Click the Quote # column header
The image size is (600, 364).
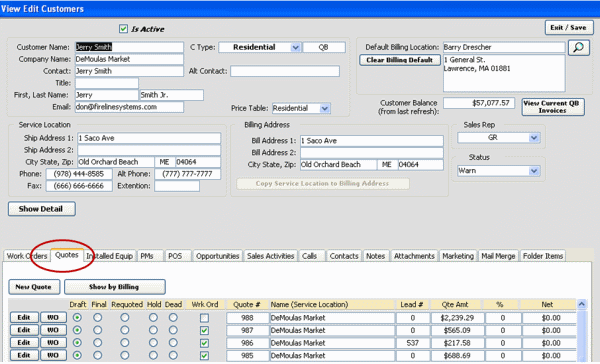tap(247, 305)
